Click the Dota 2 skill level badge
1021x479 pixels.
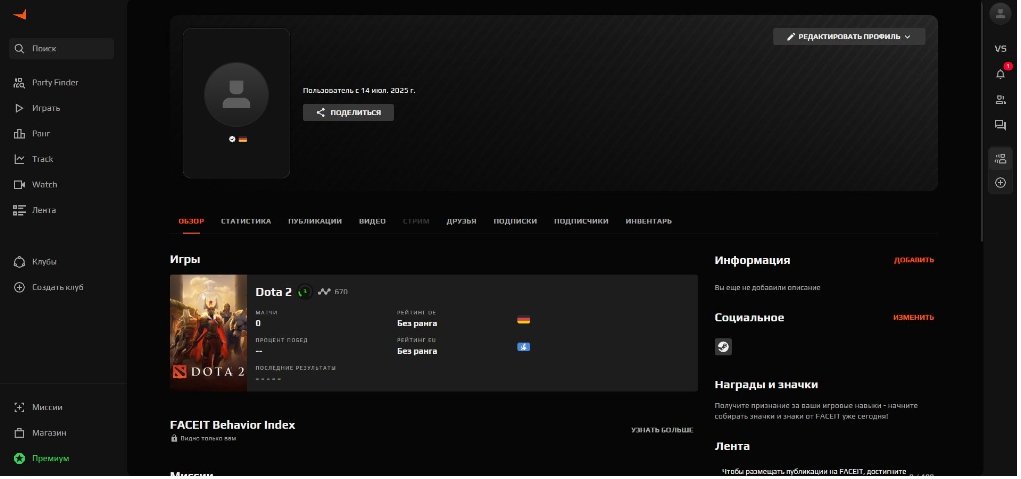tap(304, 292)
